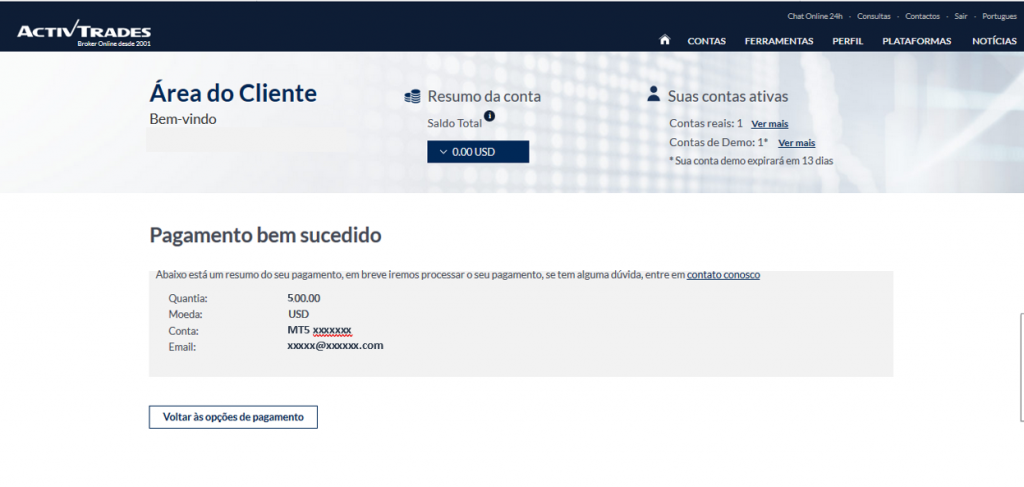Go to the home icon in navigation
This screenshot has width=1024, height=487.
(665, 40)
